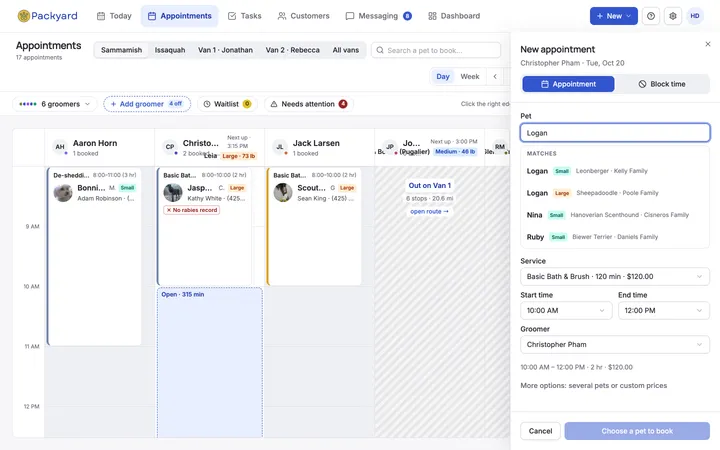Open the Messaging tab
This screenshot has width=720, height=450.
[x=378, y=16]
